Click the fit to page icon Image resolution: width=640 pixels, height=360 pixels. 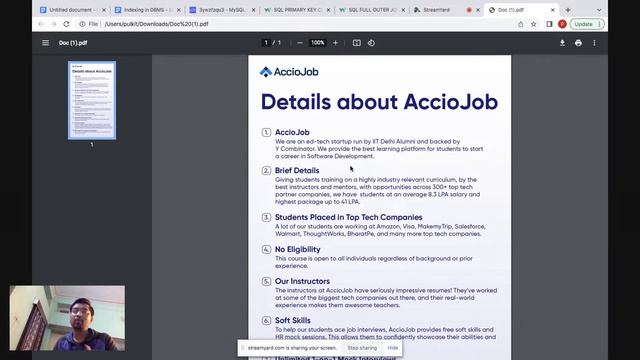tap(357, 43)
